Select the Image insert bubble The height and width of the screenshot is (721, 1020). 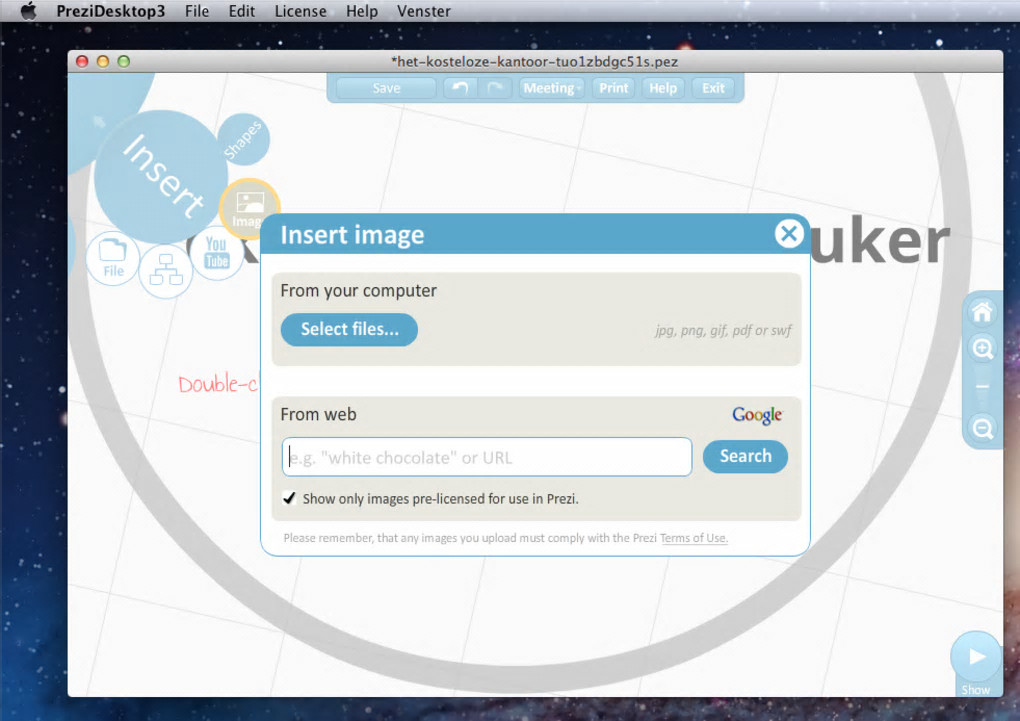250,209
